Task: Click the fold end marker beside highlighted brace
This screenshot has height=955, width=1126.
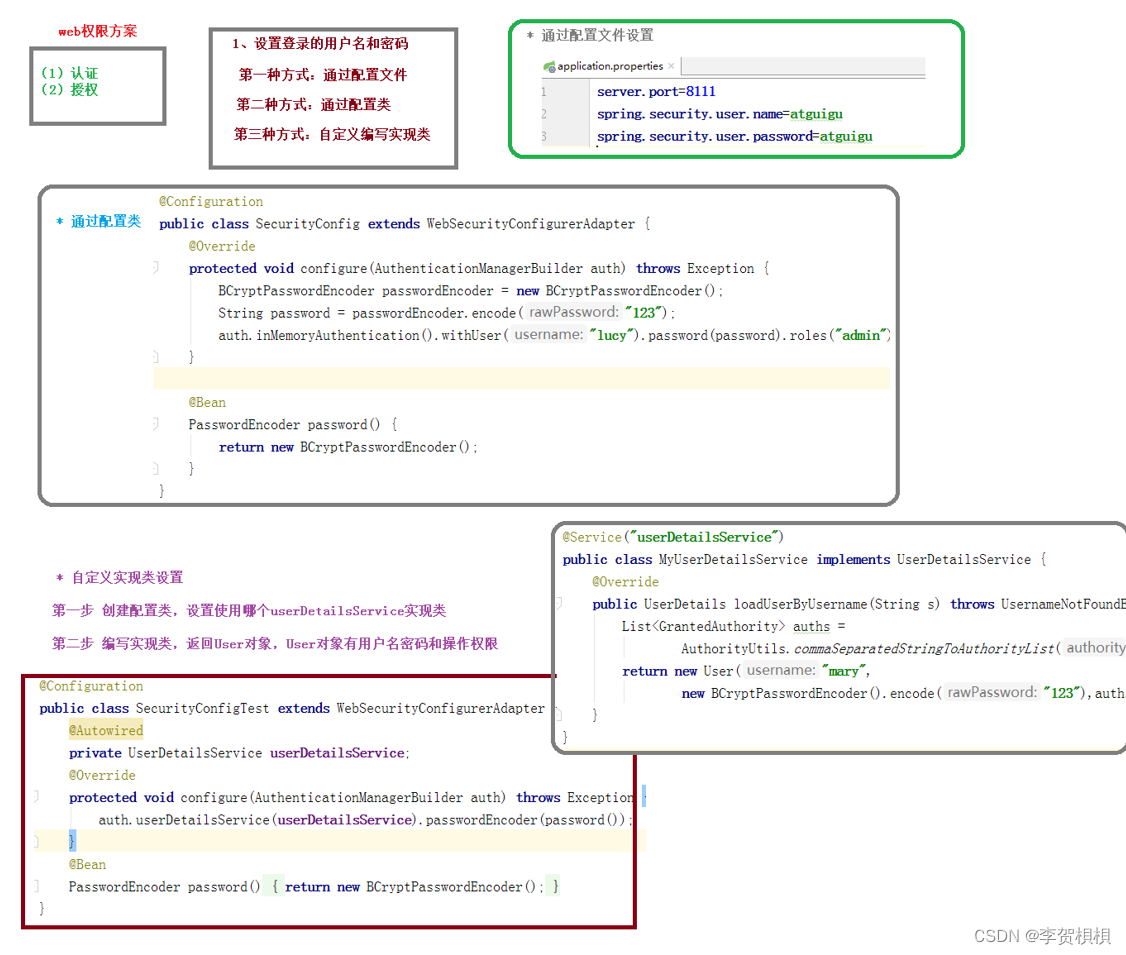Action: tap(36, 841)
